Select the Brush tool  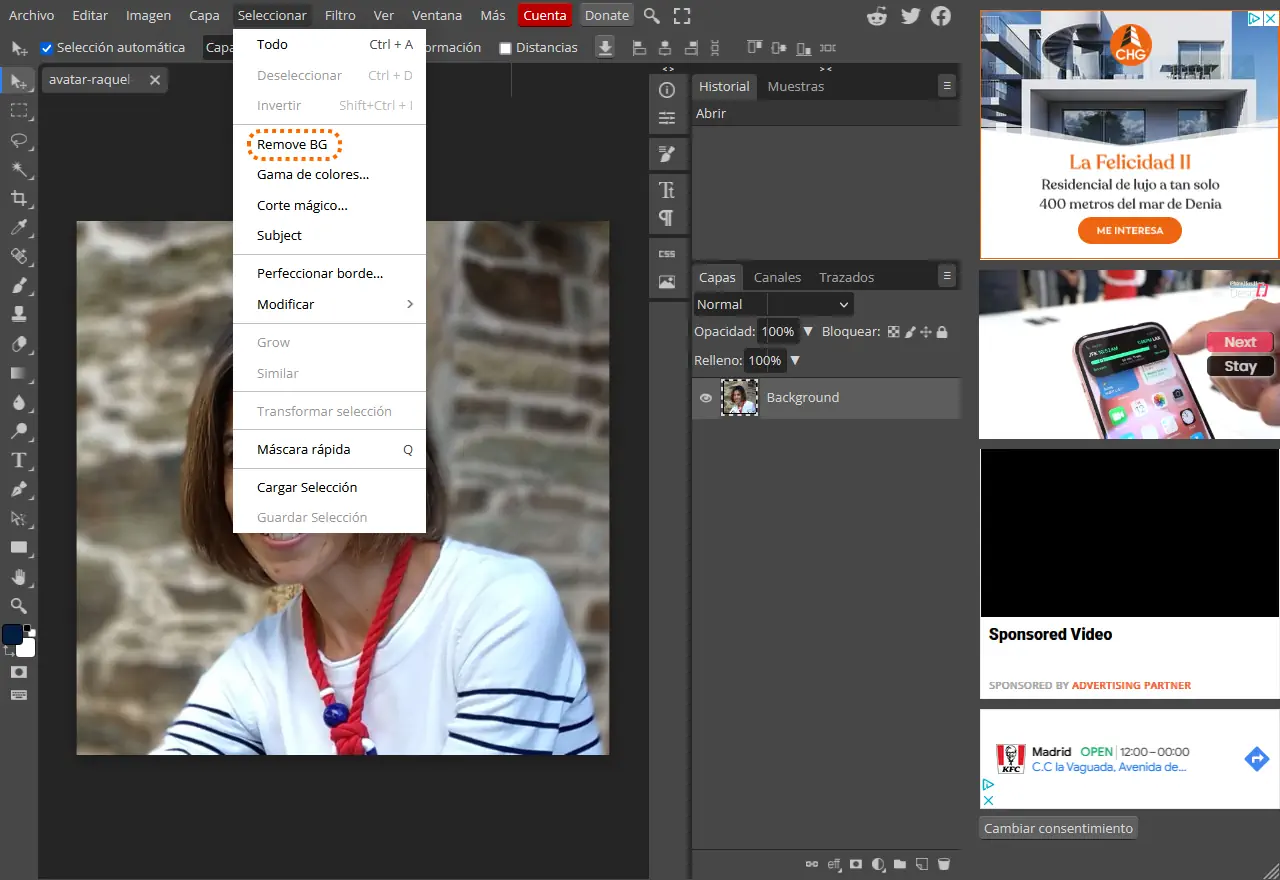point(18,285)
